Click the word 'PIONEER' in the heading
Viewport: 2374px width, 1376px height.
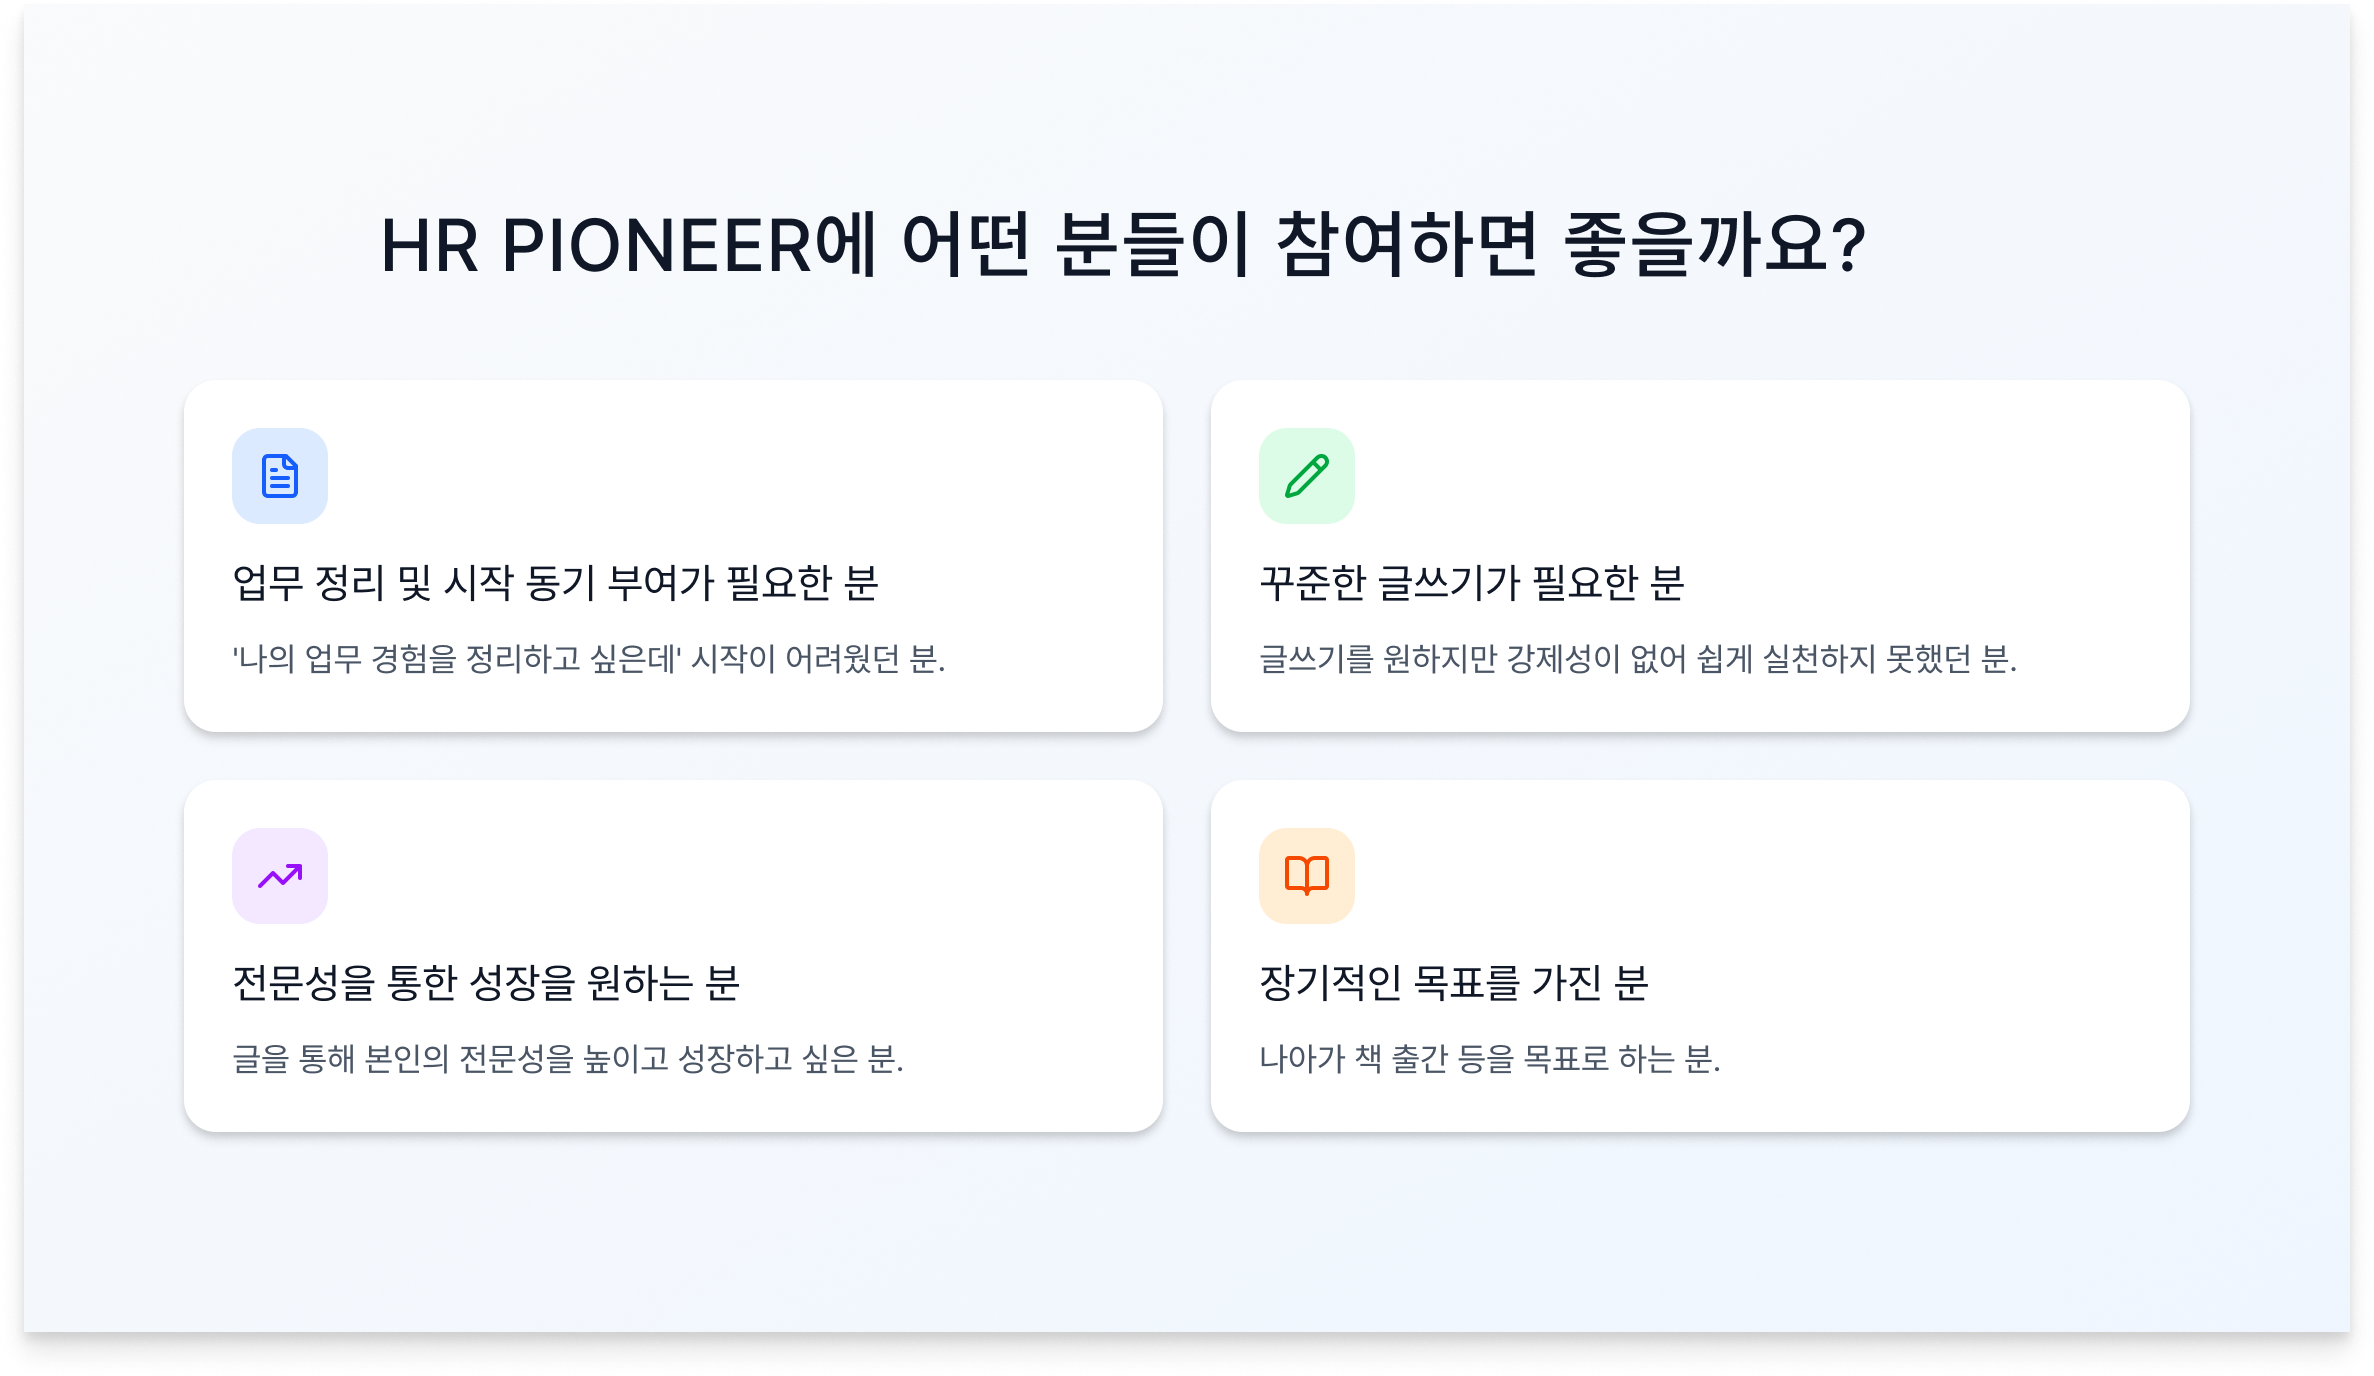click(656, 246)
